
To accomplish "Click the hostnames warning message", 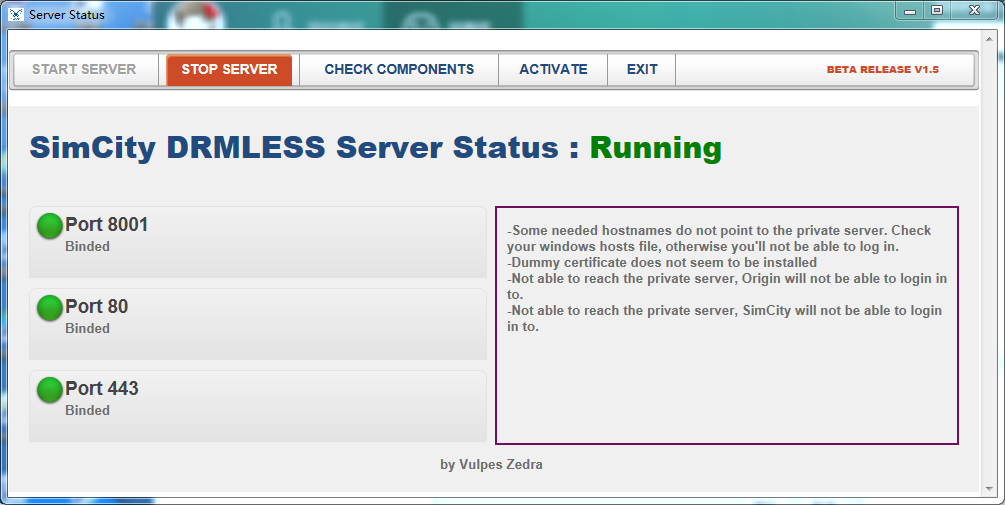I will click(x=719, y=238).
